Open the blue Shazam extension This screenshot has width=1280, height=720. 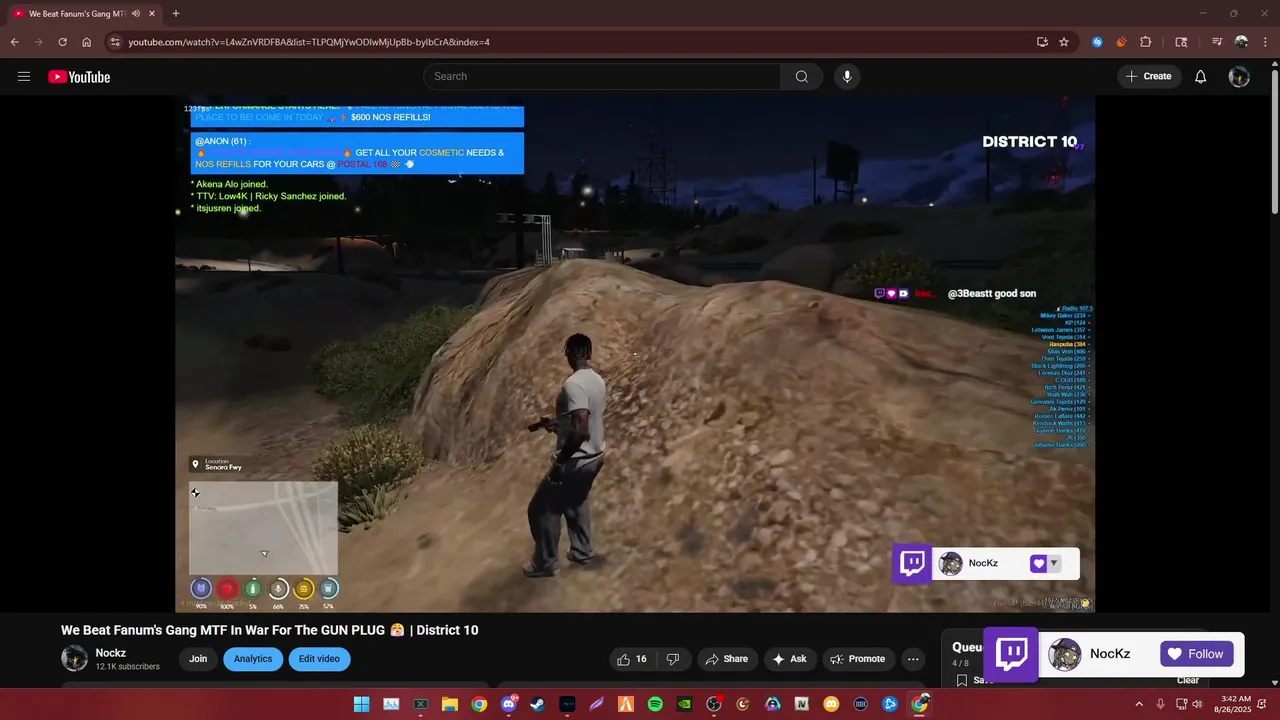[x=1098, y=42]
